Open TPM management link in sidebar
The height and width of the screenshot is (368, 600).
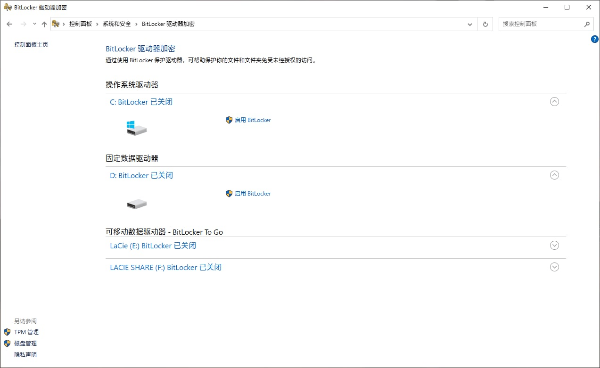pos(26,332)
